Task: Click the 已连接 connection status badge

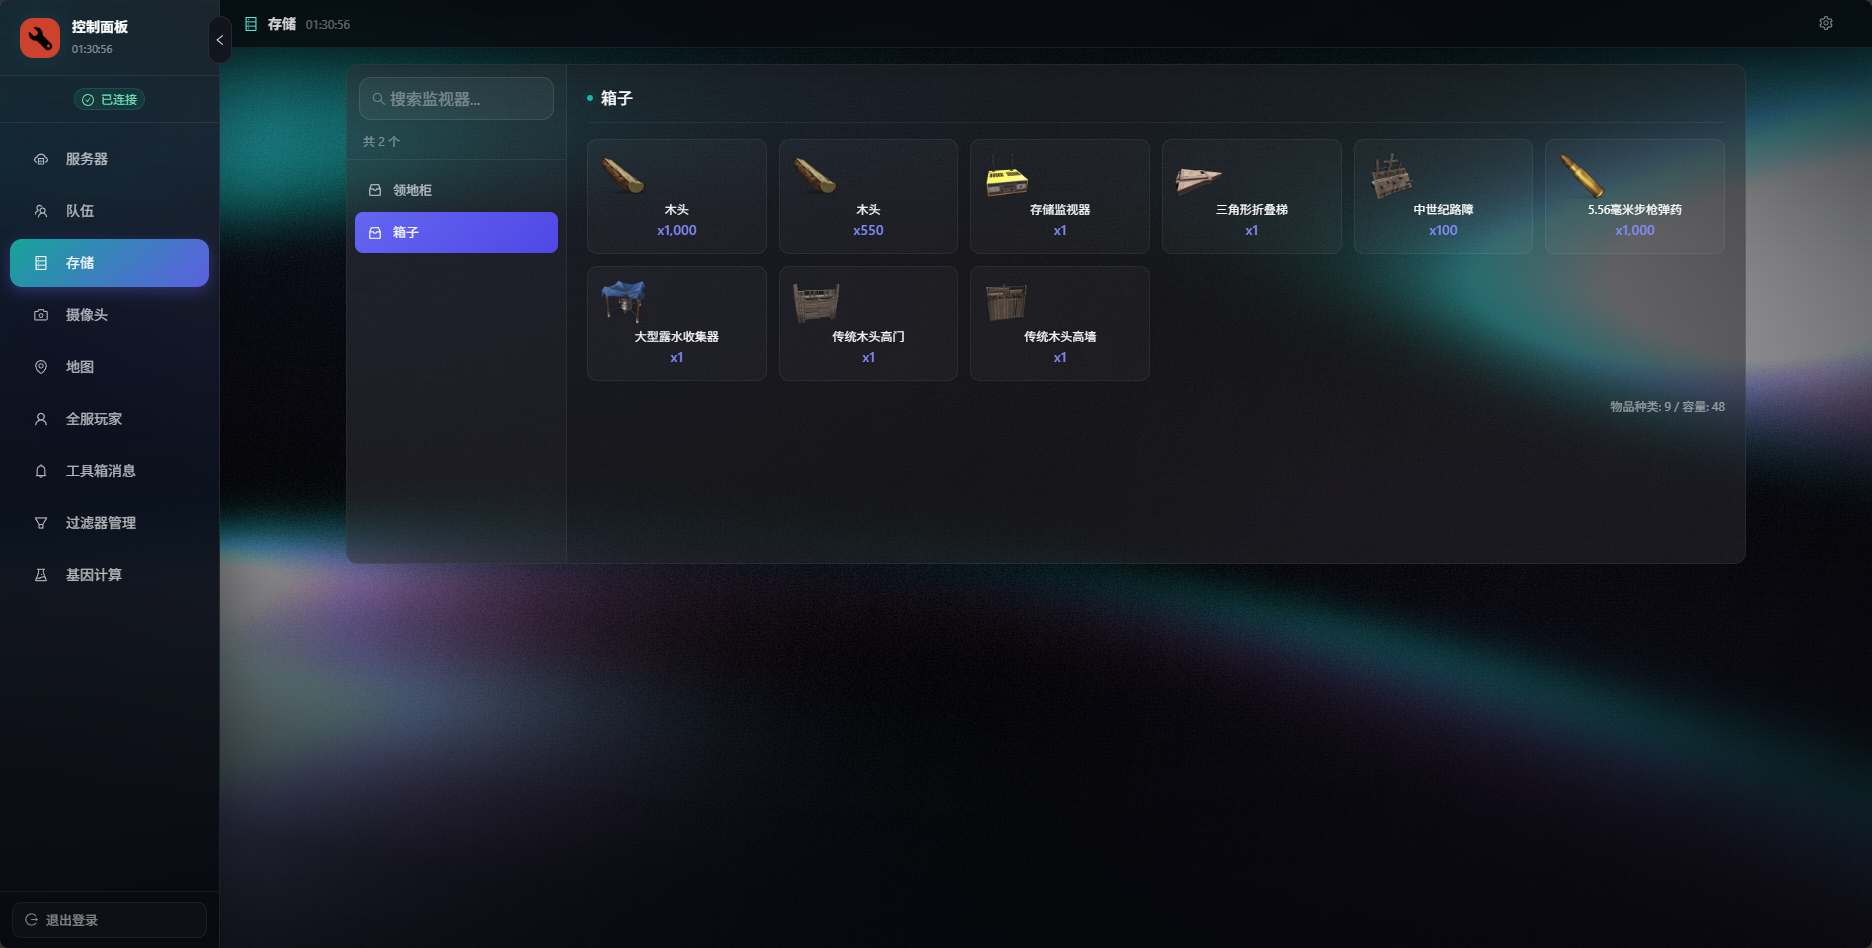Action: [x=109, y=99]
